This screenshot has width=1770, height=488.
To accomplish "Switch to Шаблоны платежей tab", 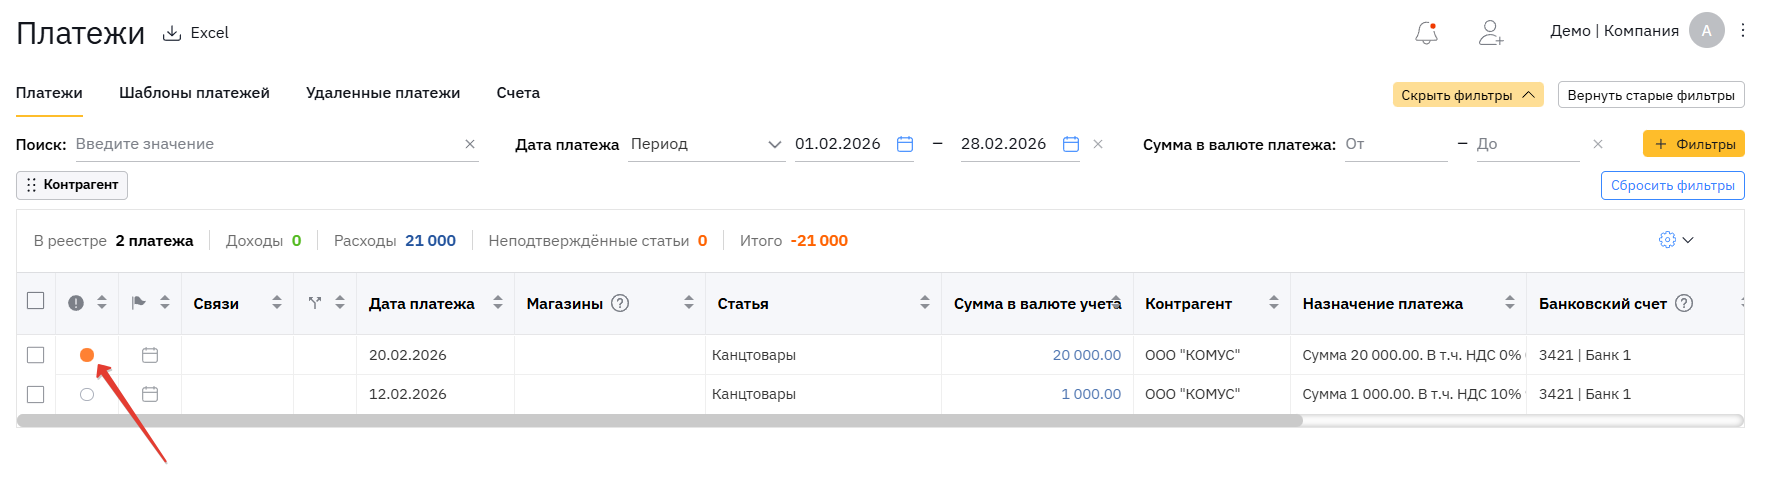I will click(x=194, y=93).
